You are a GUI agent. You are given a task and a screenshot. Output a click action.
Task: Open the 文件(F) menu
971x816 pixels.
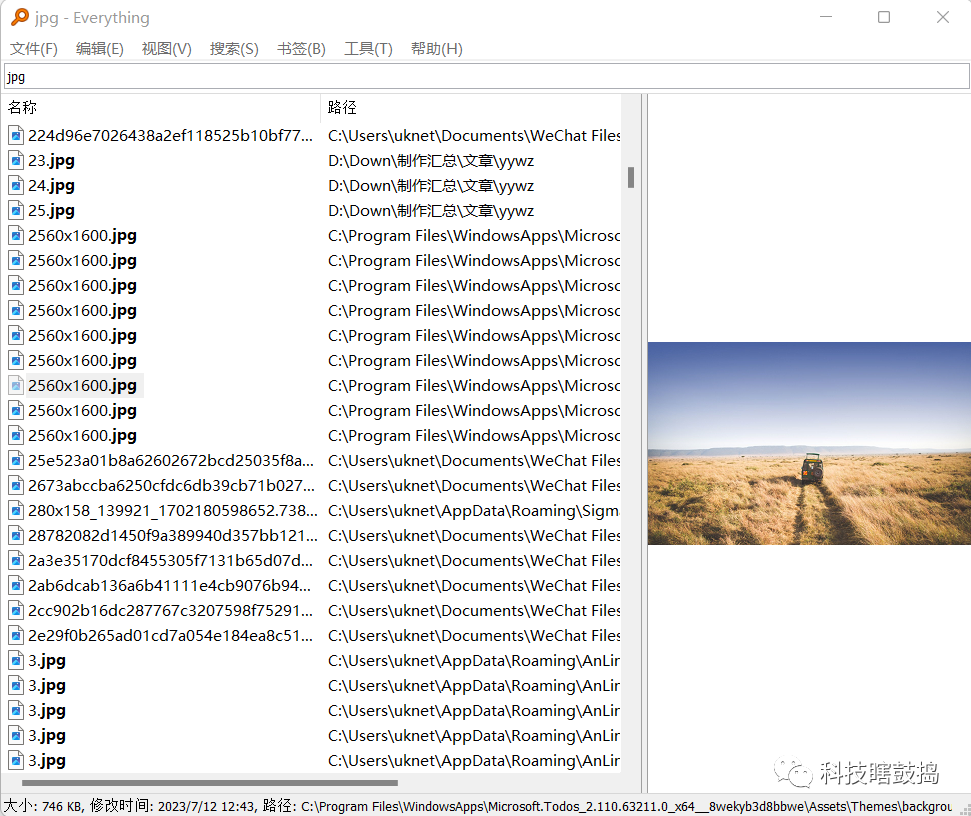point(33,49)
